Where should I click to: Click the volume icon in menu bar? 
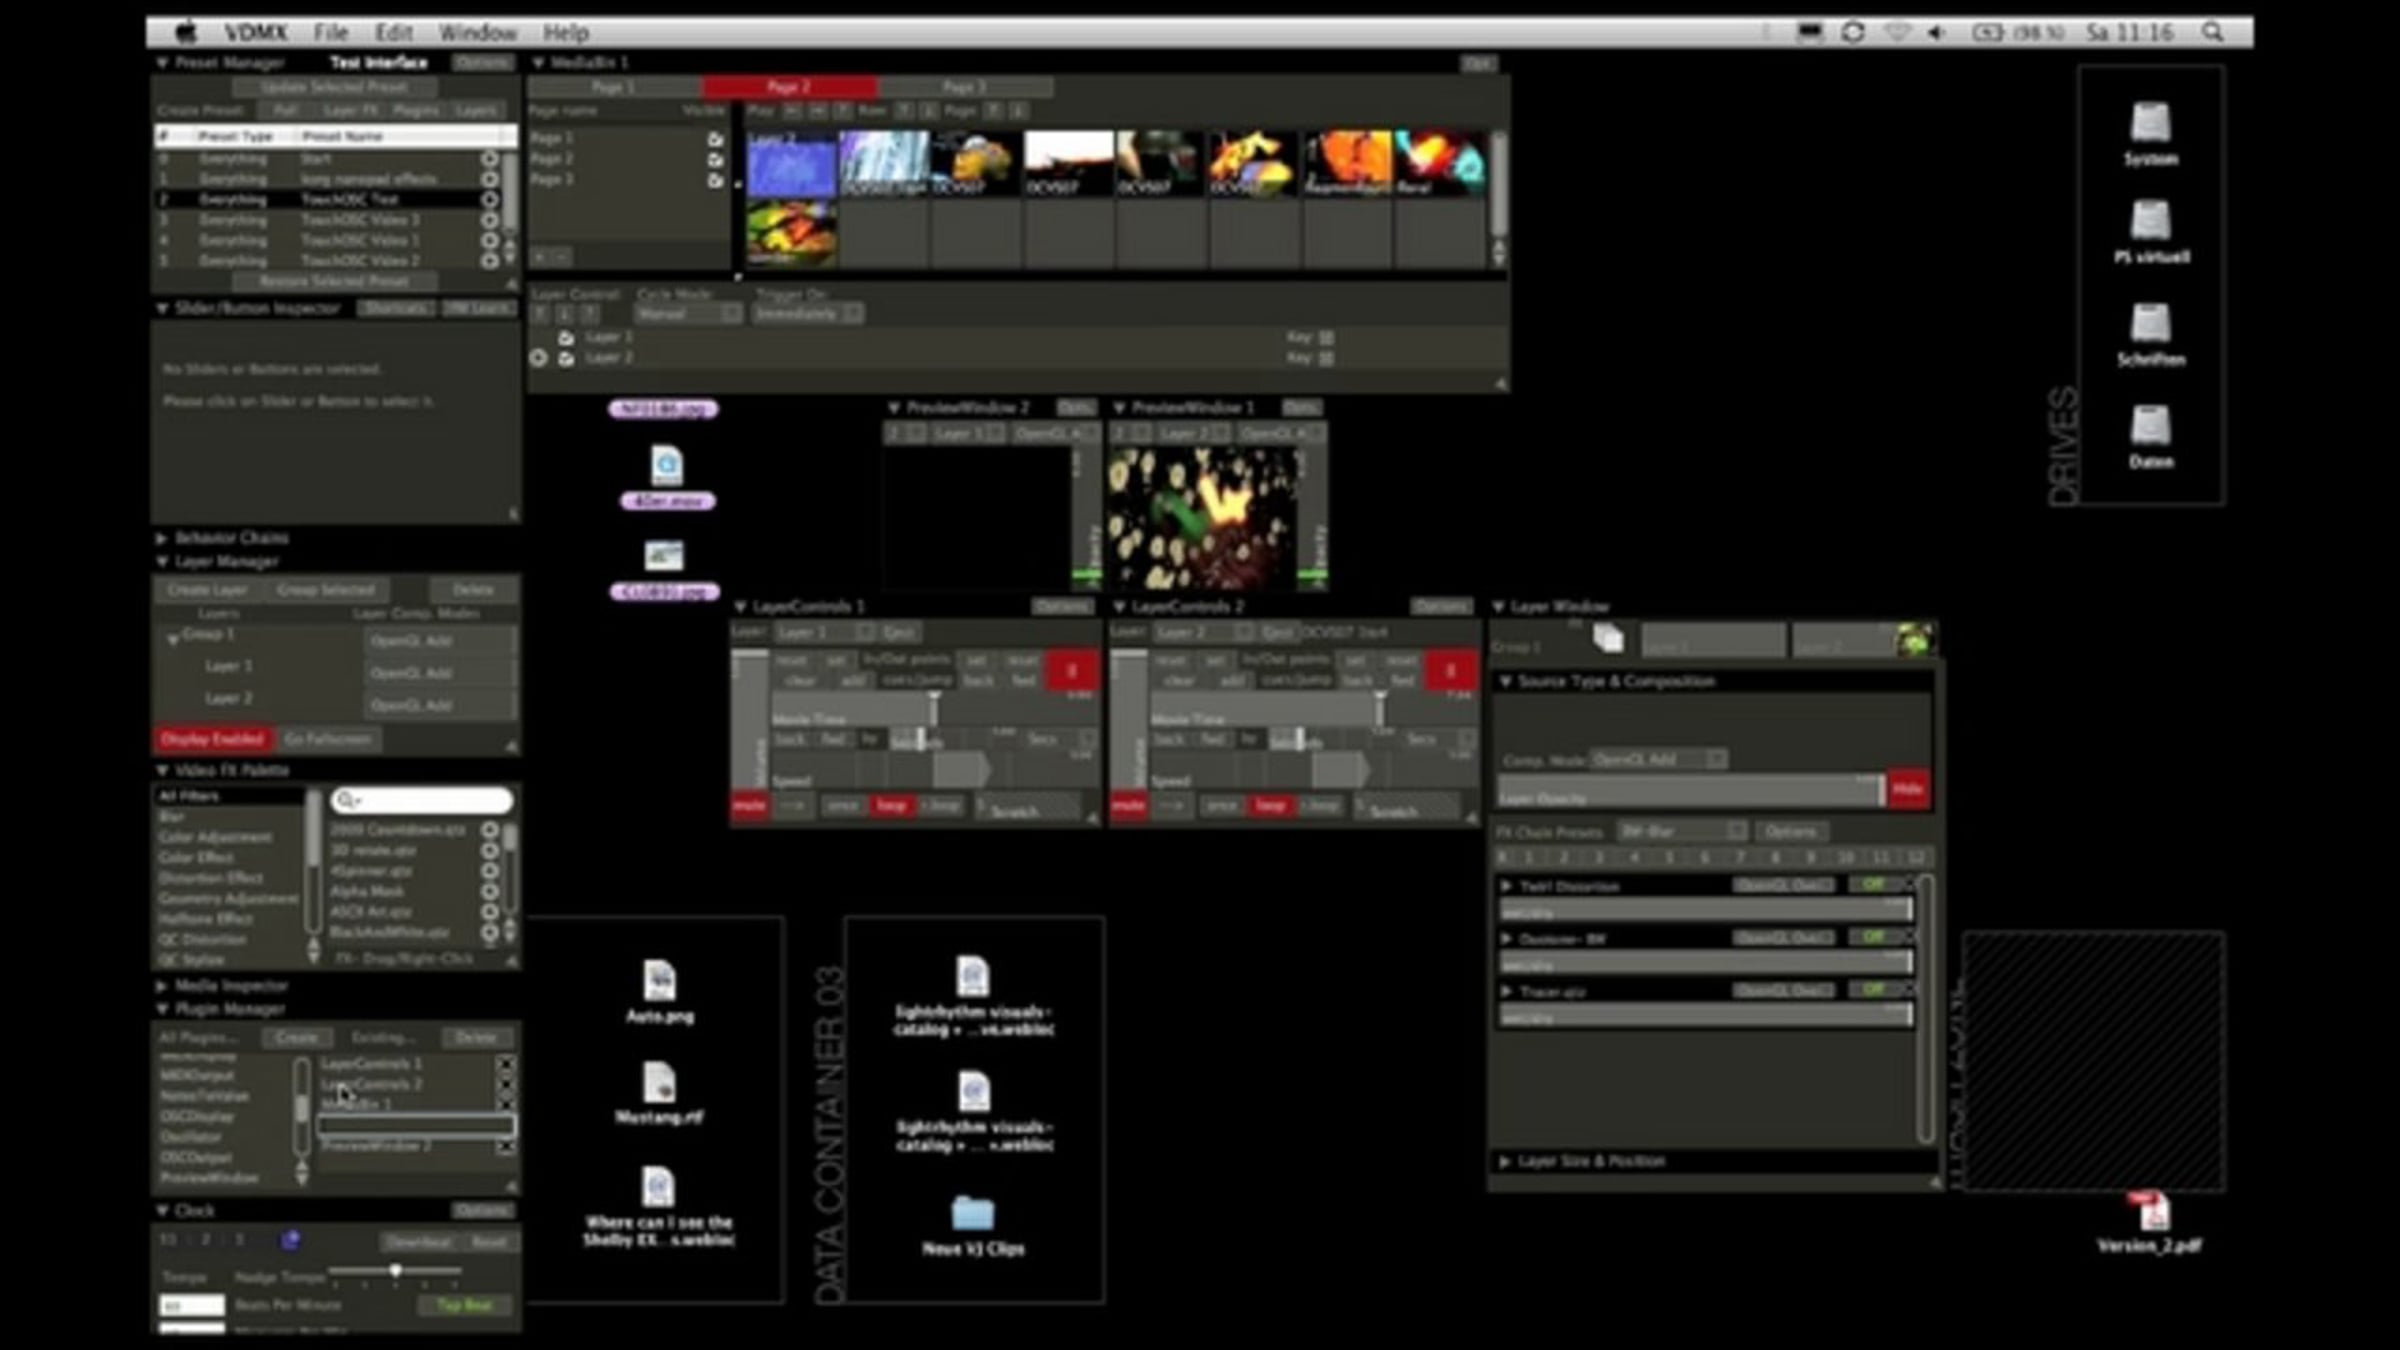[x=1937, y=32]
